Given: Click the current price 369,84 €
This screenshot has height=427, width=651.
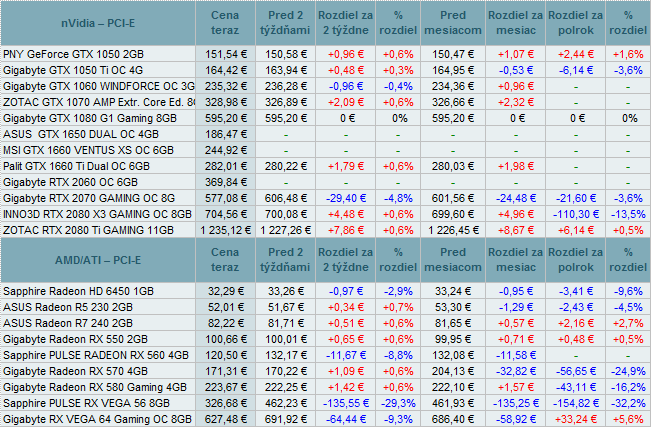Looking at the screenshot, I should click(x=225, y=182).
